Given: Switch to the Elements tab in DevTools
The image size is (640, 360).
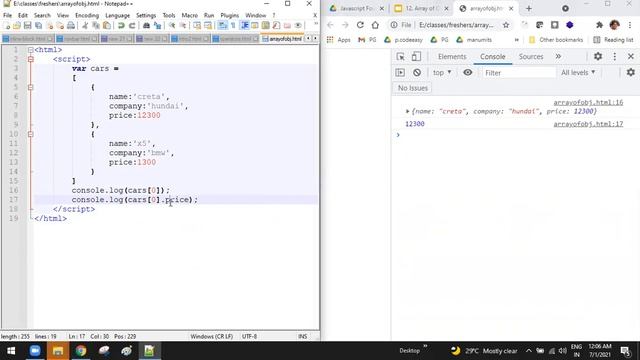Looking at the screenshot, I should tap(452, 57).
